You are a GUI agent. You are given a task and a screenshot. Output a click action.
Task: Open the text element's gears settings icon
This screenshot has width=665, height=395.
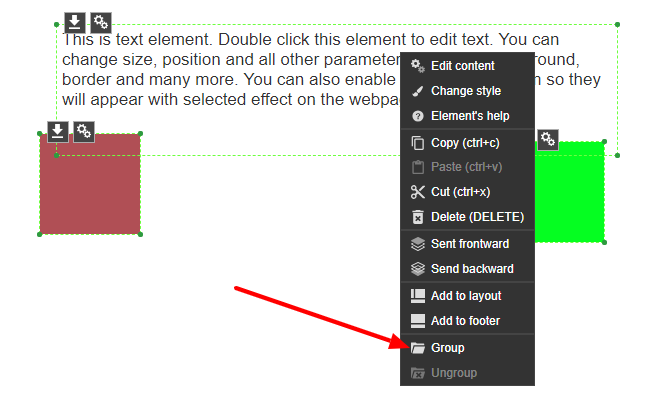pyautogui.click(x=101, y=22)
